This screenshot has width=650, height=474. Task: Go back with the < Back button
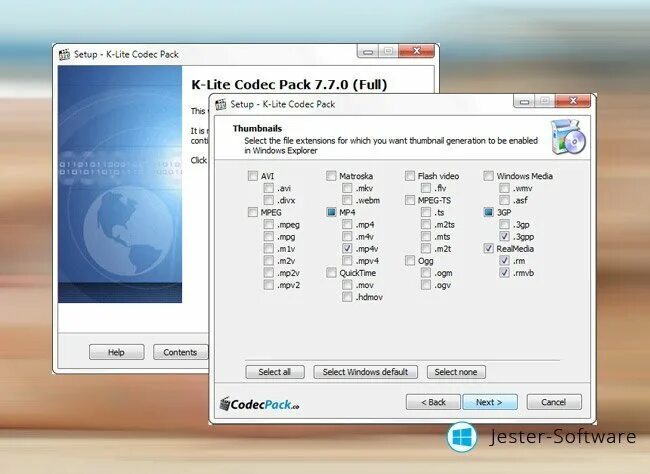click(433, 402)
